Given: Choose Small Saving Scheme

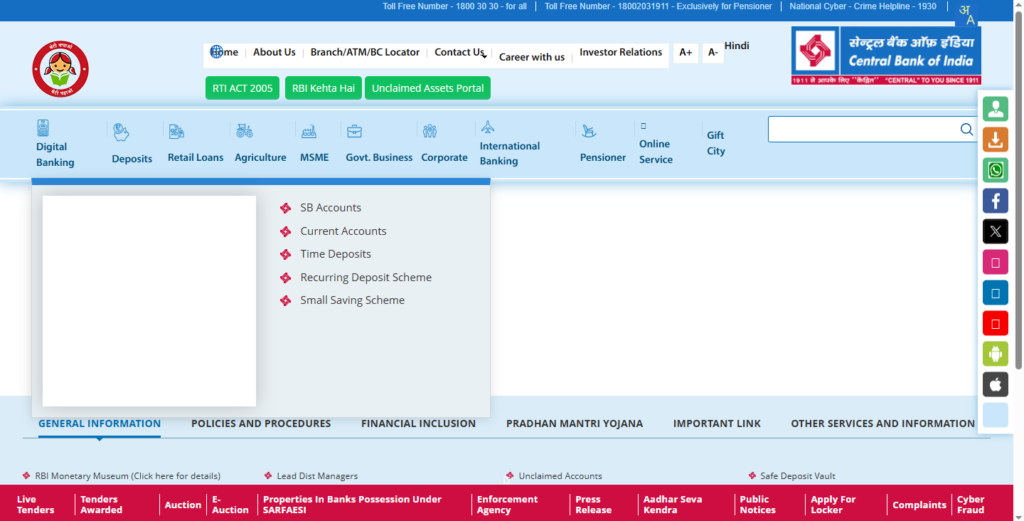Looking at the screenshot, I should click(x=352, y=300).
